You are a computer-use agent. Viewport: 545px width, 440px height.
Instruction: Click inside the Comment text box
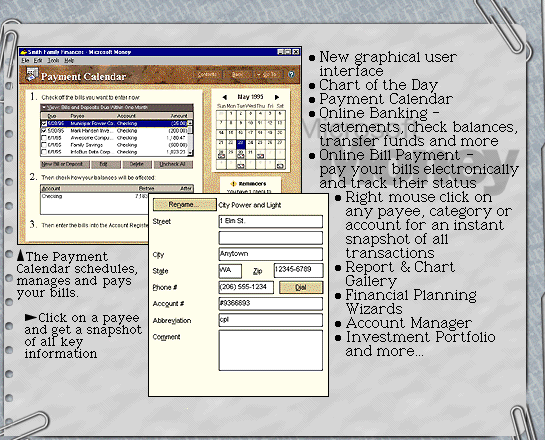[270, 350]
